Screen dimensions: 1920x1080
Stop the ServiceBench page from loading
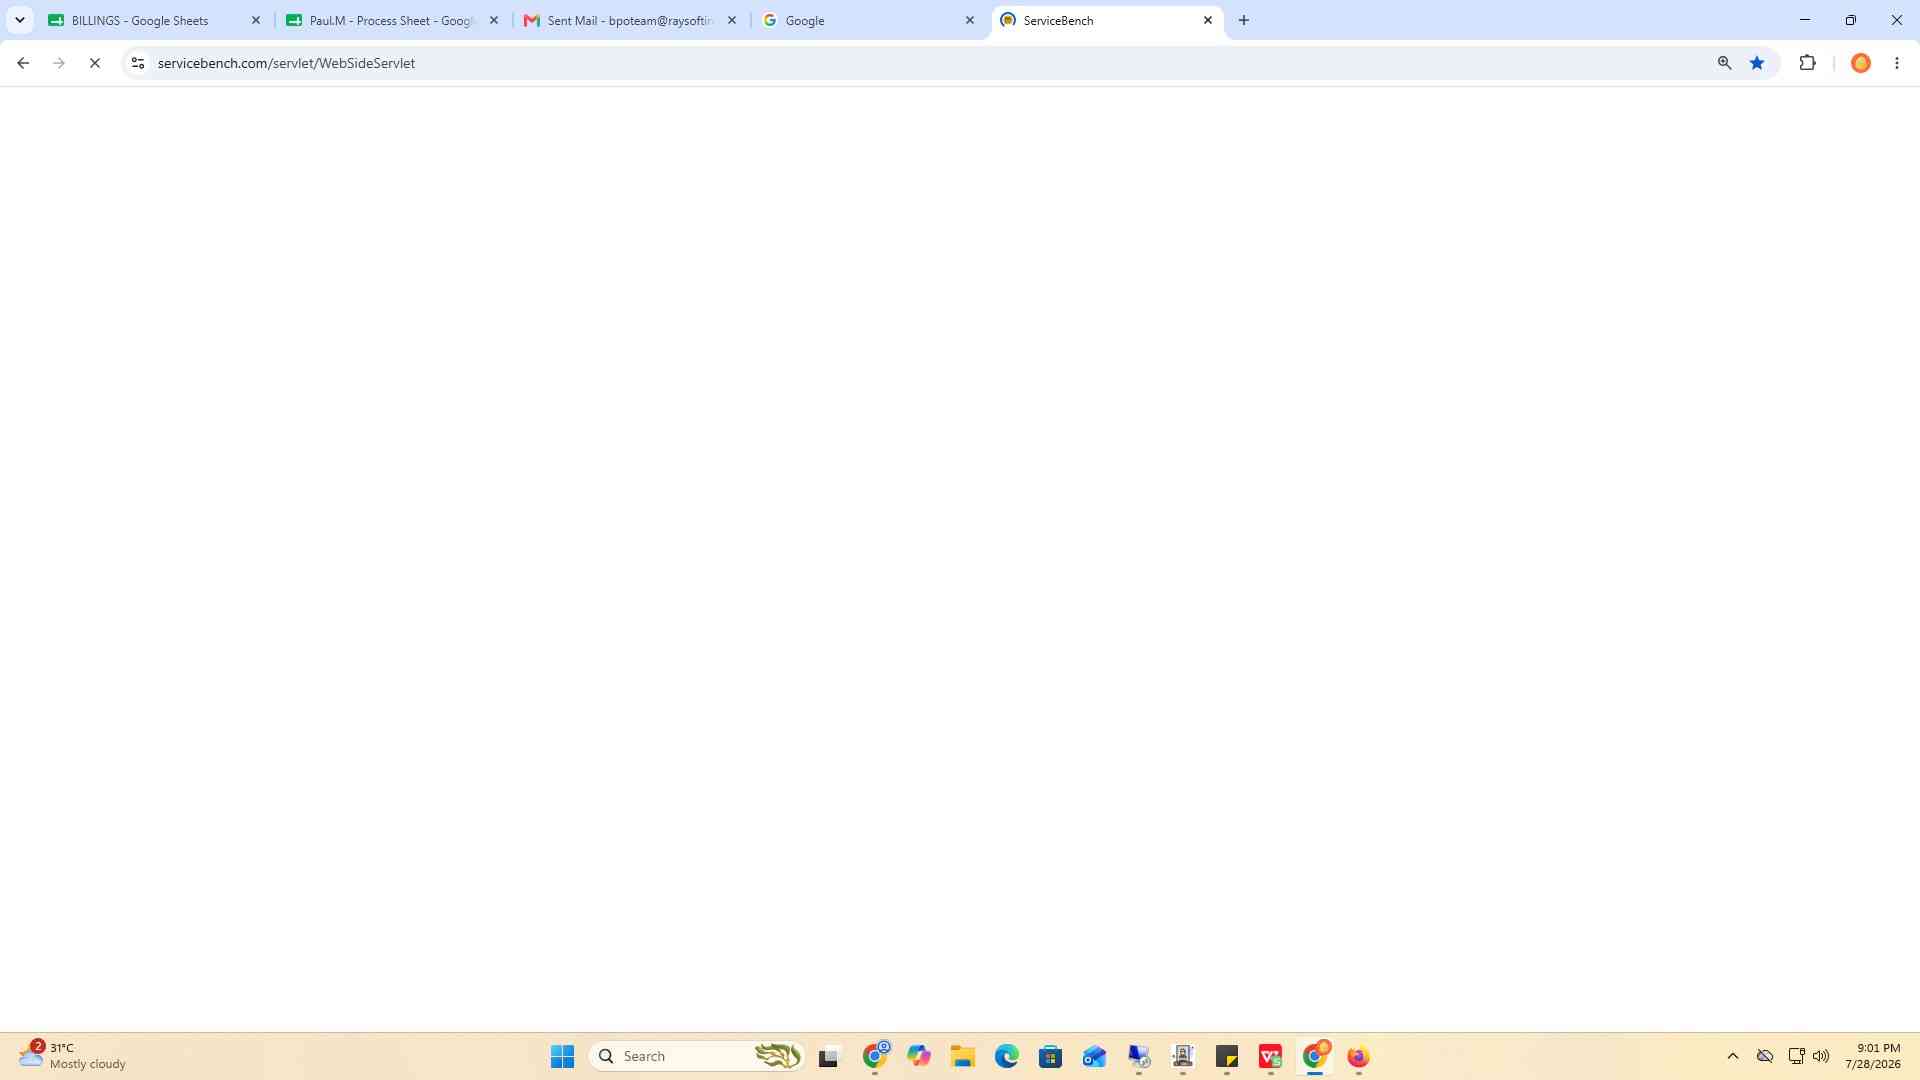click(x=95, y=63)
